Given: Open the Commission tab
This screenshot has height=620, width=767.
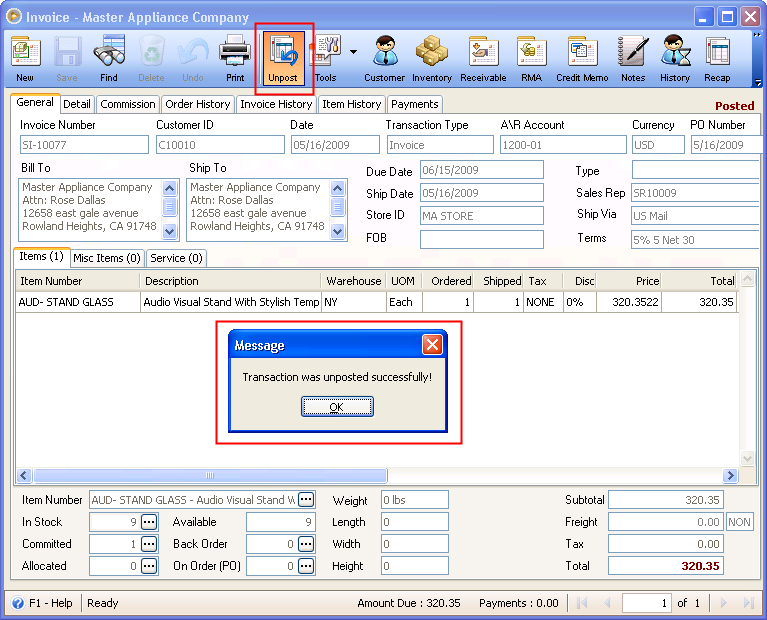Looking at the screenshot, I should pos(128,104).
